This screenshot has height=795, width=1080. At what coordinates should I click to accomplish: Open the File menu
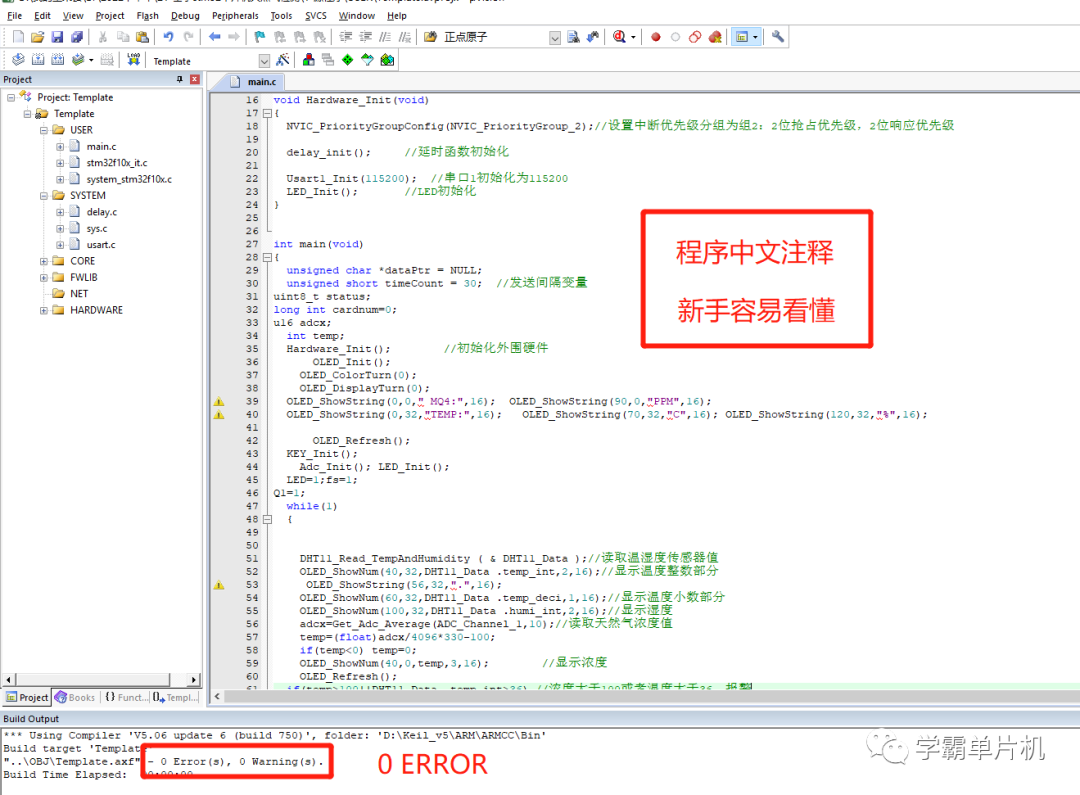tap(14, 15)
